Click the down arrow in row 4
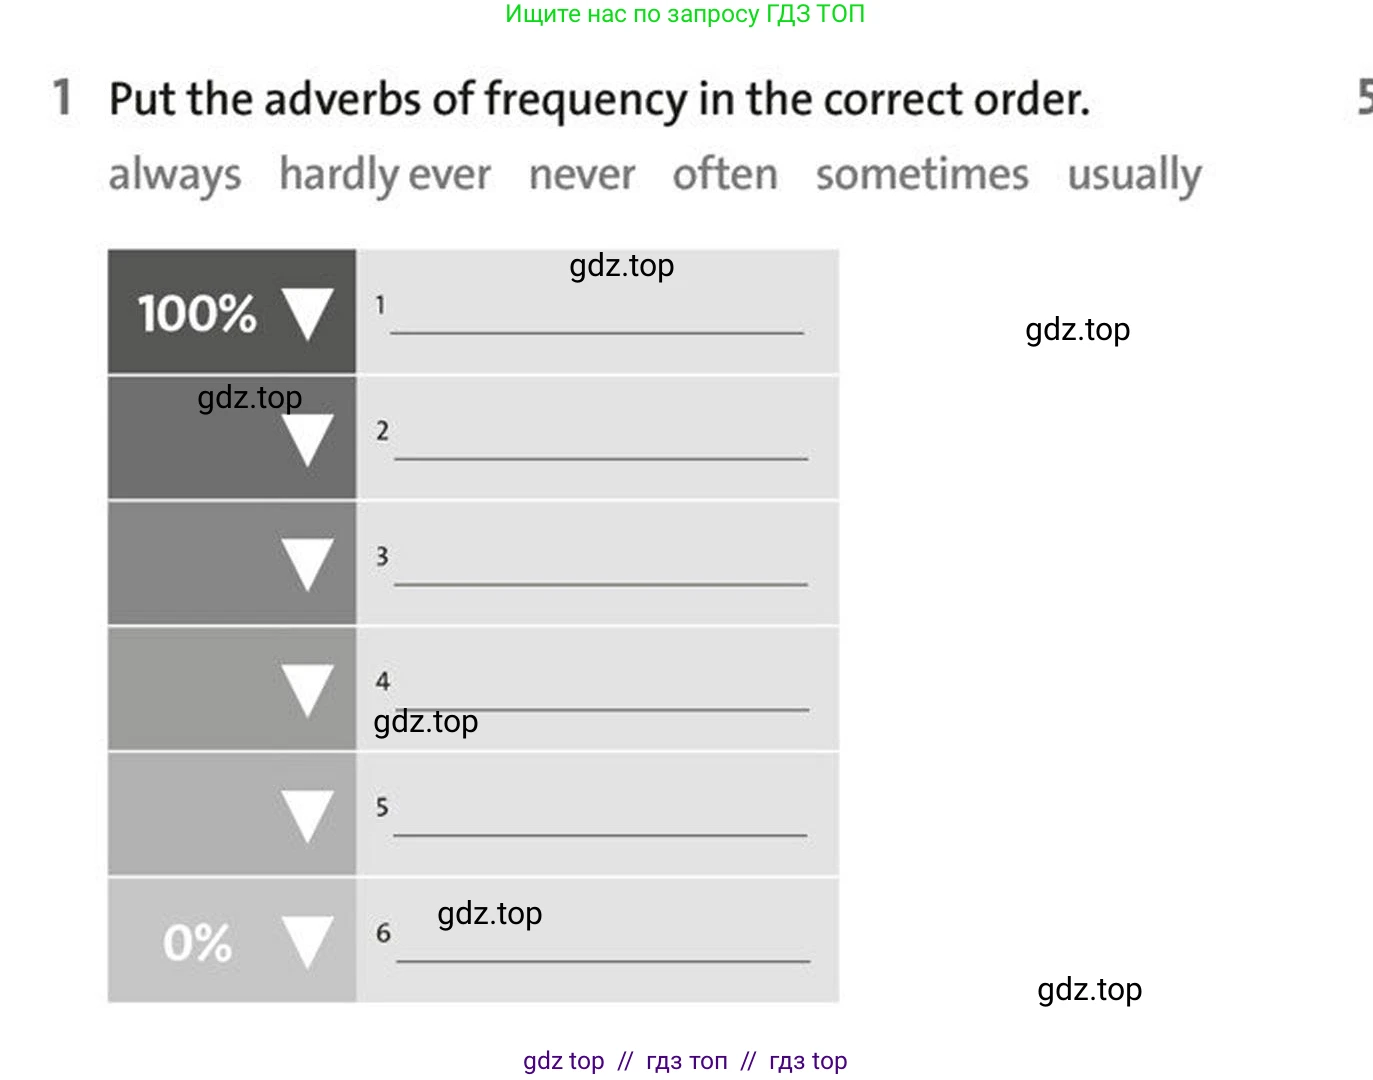This screenshot has height=1080, width=1373. 307,691
